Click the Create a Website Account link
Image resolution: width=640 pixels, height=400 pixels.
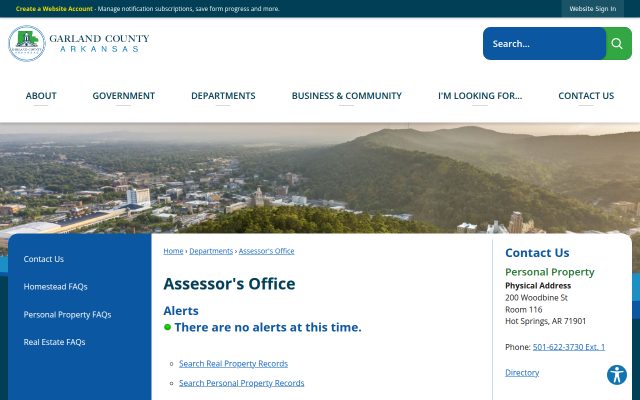tap(54, 9)
